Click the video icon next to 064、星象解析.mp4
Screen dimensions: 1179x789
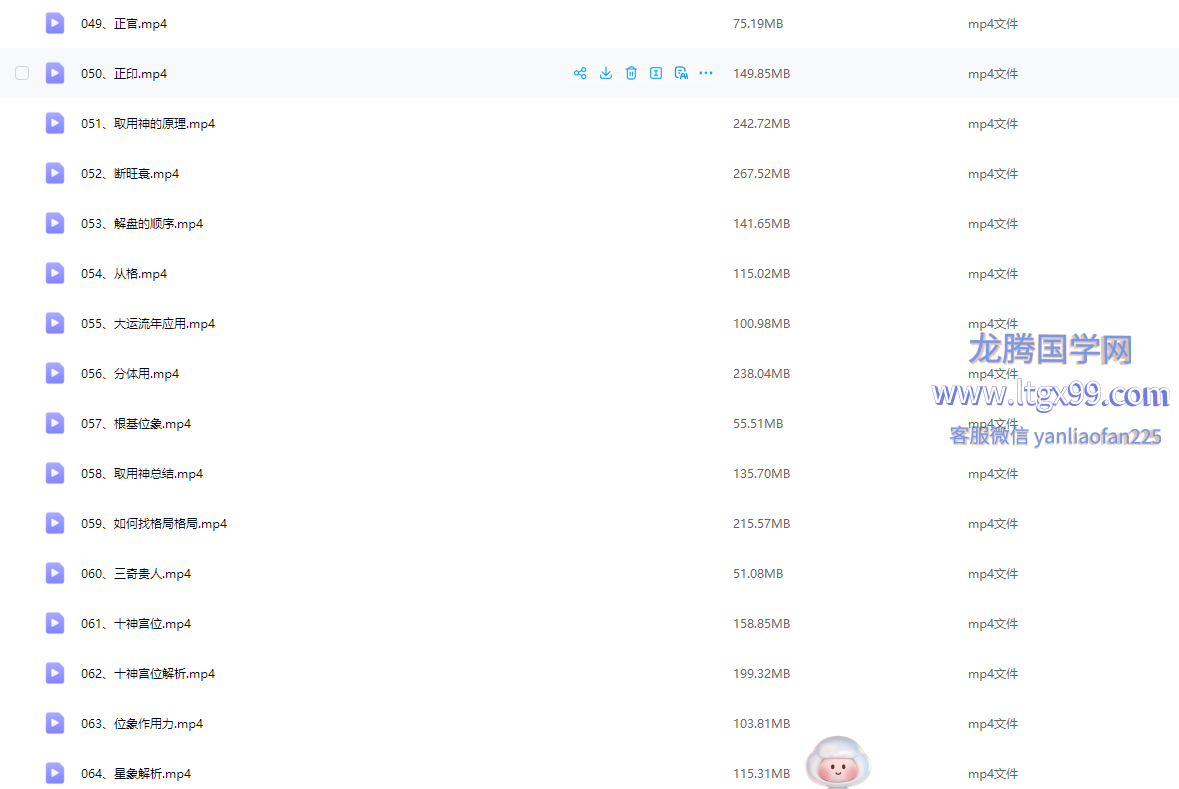55,773
